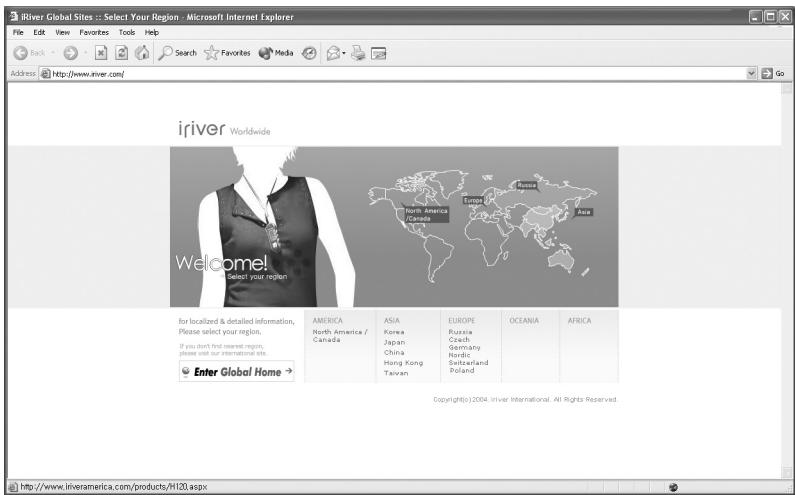Select the Asia label on map
This screenshot has height=495, width=795.
584,212
